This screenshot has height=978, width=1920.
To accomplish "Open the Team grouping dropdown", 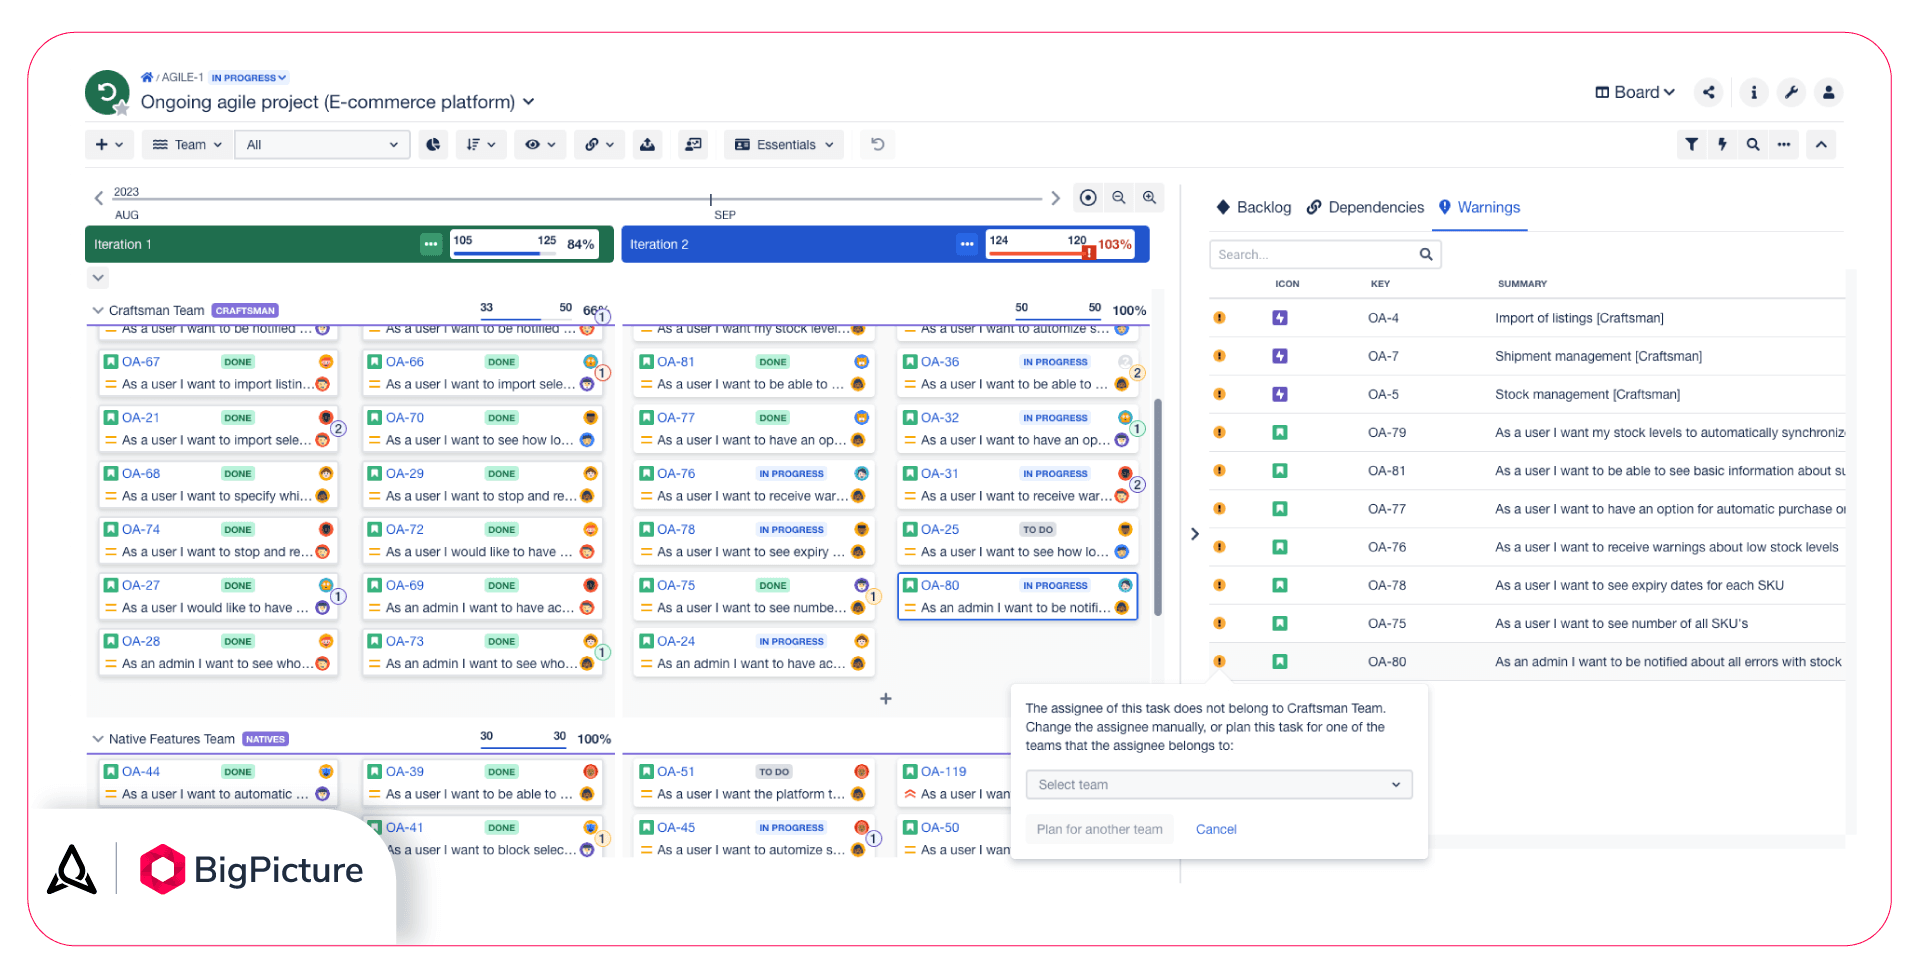I will [187, 145].
